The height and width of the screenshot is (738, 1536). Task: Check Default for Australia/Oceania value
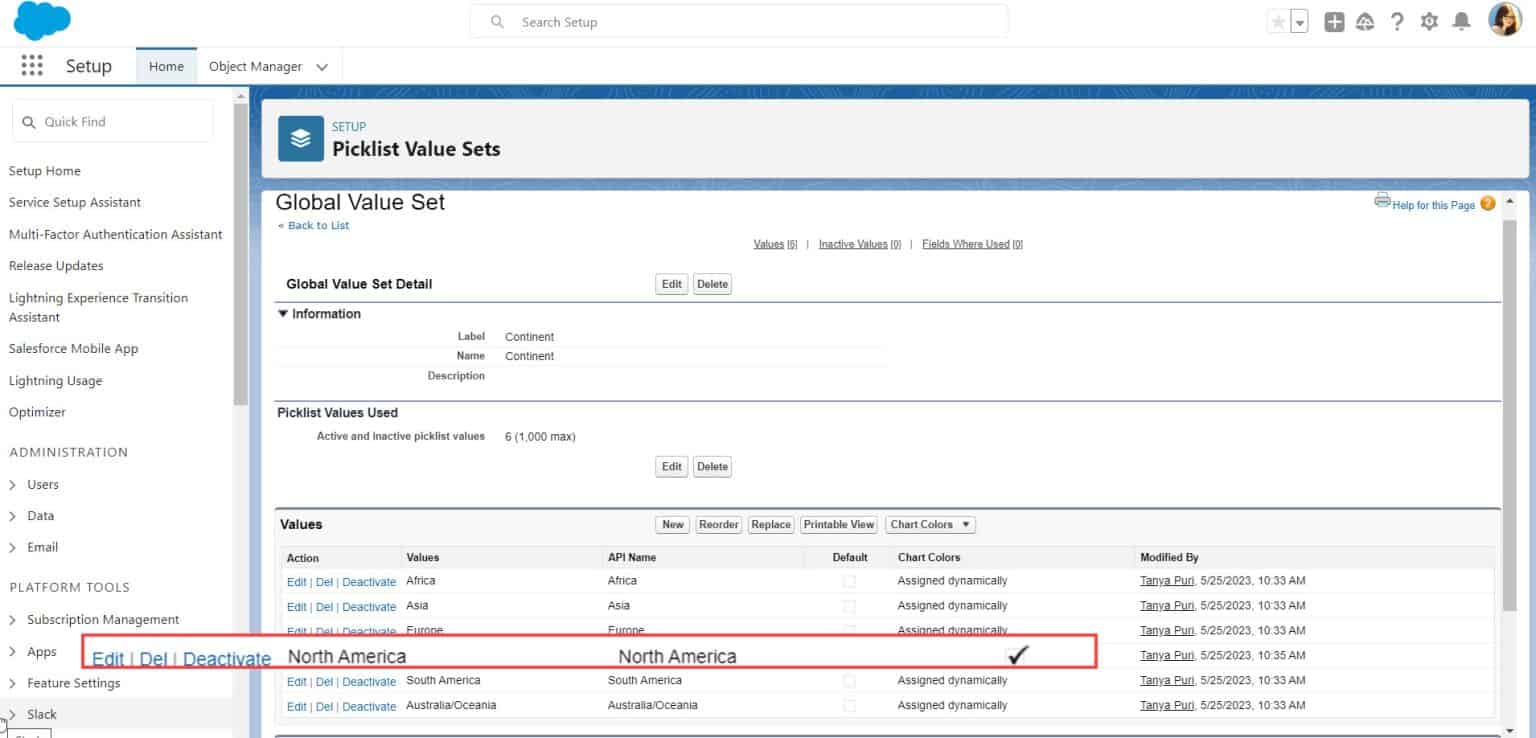[x=849, y=705]
